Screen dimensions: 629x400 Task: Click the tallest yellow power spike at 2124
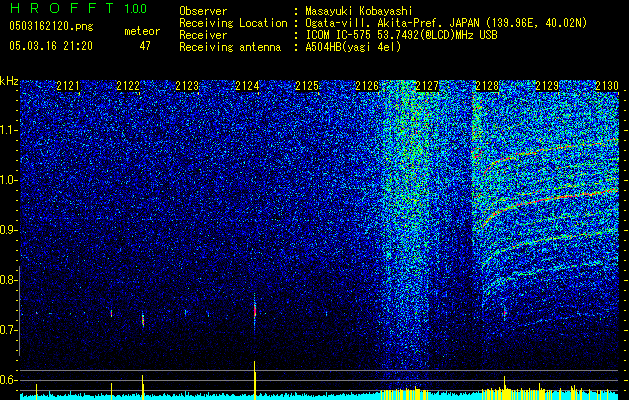click(x=255, y=380)
